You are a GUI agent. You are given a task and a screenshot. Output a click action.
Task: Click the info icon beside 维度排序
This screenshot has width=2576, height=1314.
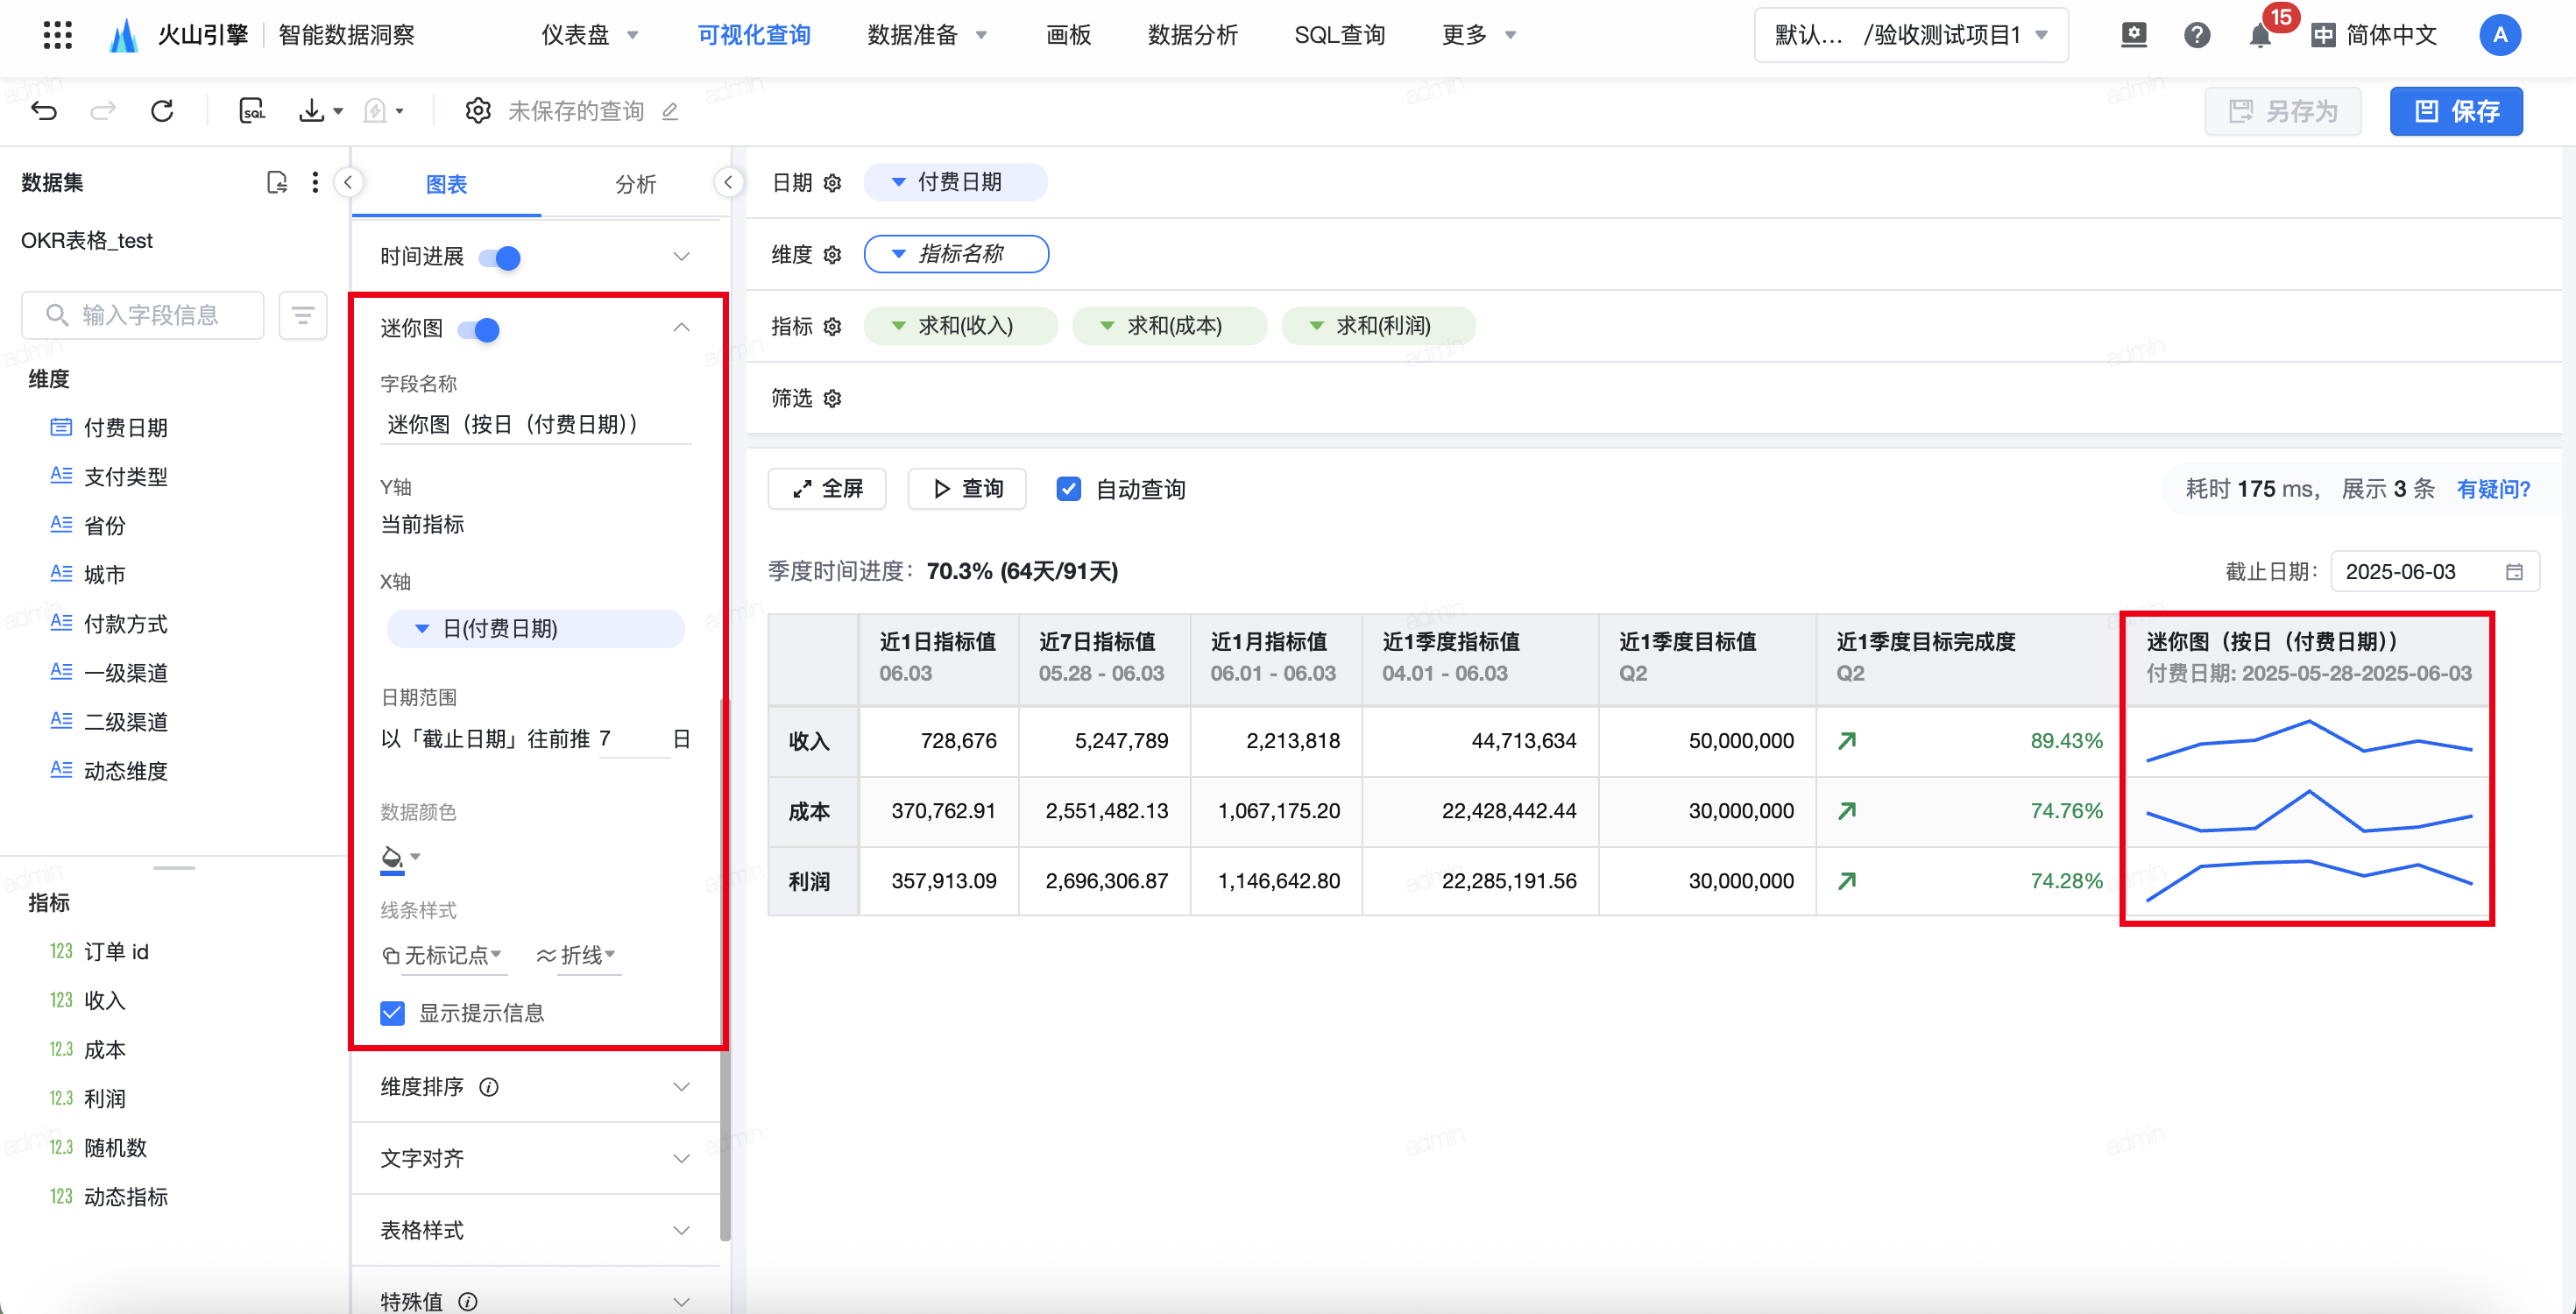(489, 1087)
